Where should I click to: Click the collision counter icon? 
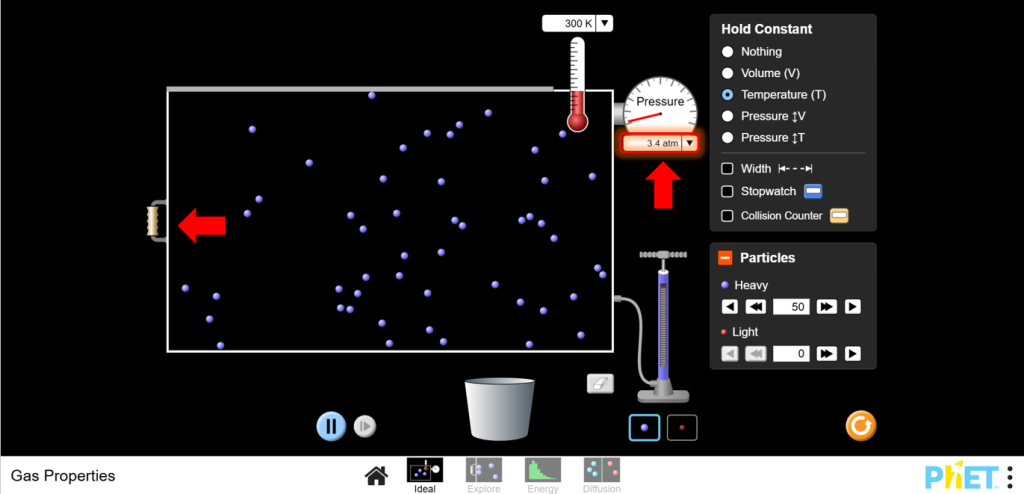[839, 216]
